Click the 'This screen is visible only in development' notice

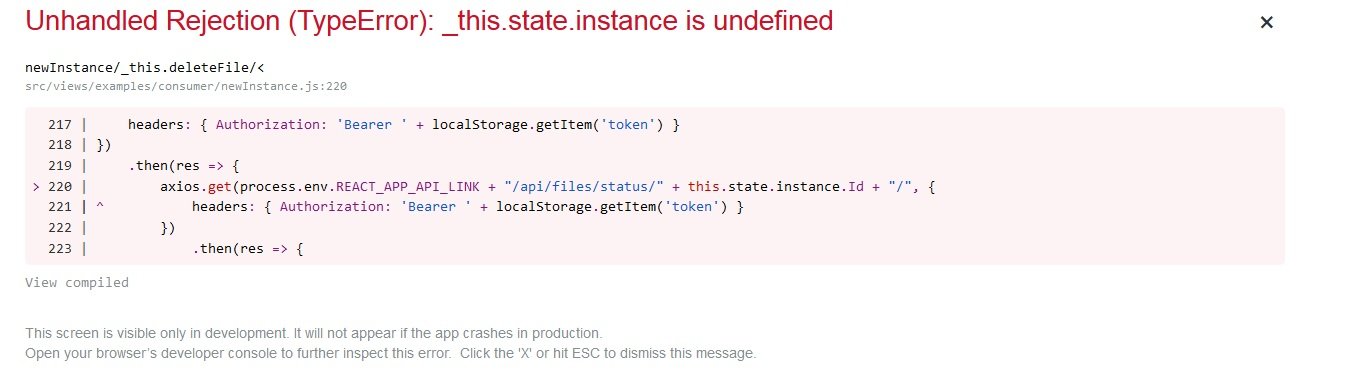(x=314, y=332)
